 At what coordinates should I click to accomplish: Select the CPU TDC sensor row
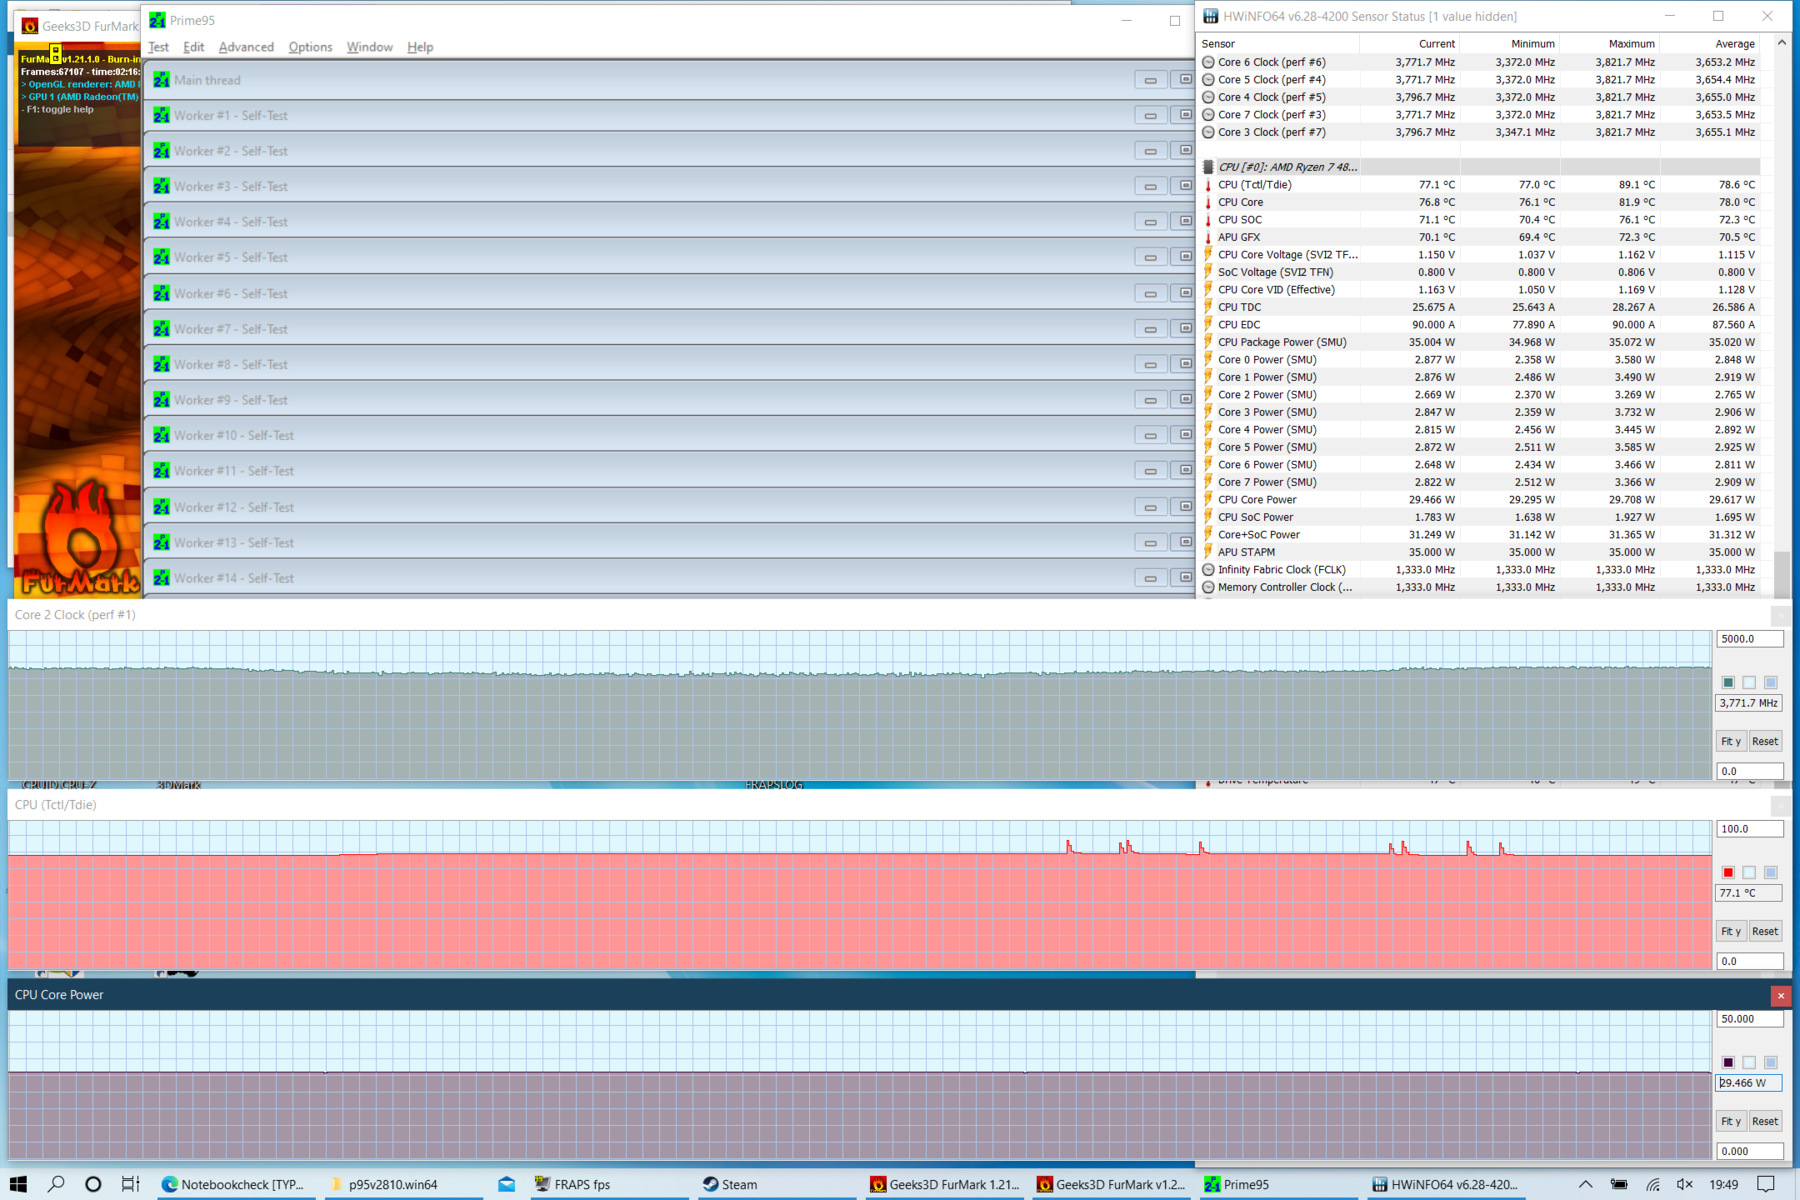coord(1480,307)
